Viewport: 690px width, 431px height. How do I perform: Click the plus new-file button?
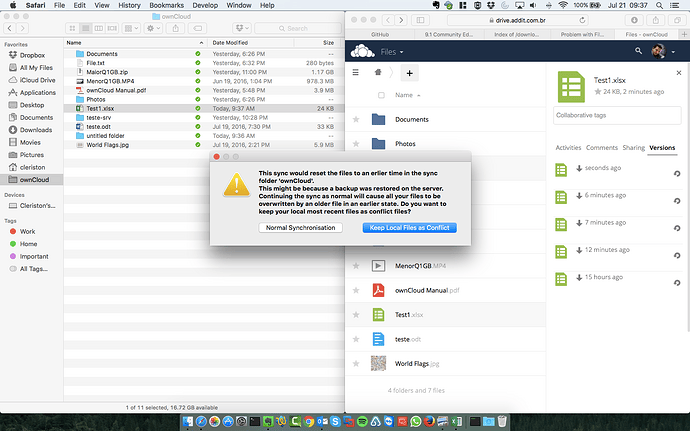[x=410, y=73]
